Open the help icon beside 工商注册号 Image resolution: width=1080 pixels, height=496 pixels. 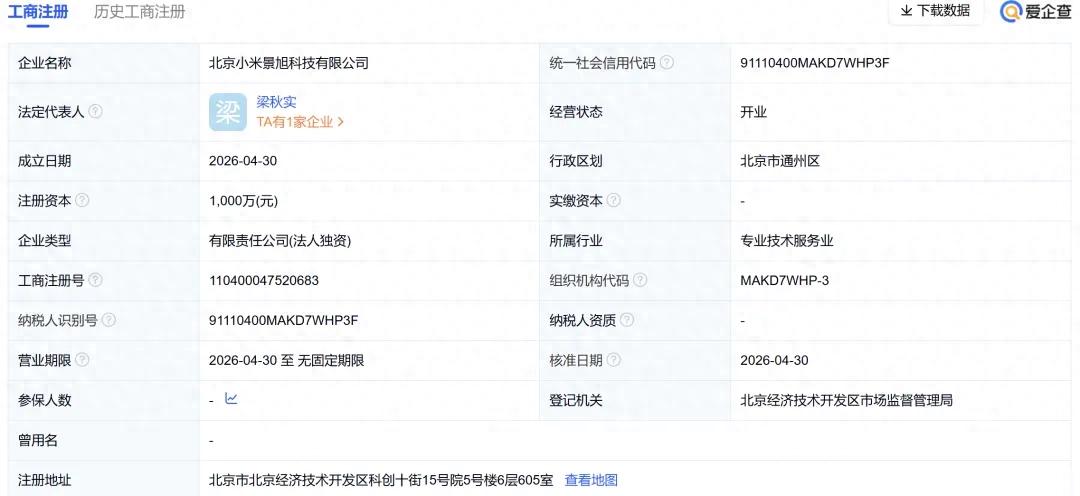tap(96, 280)
